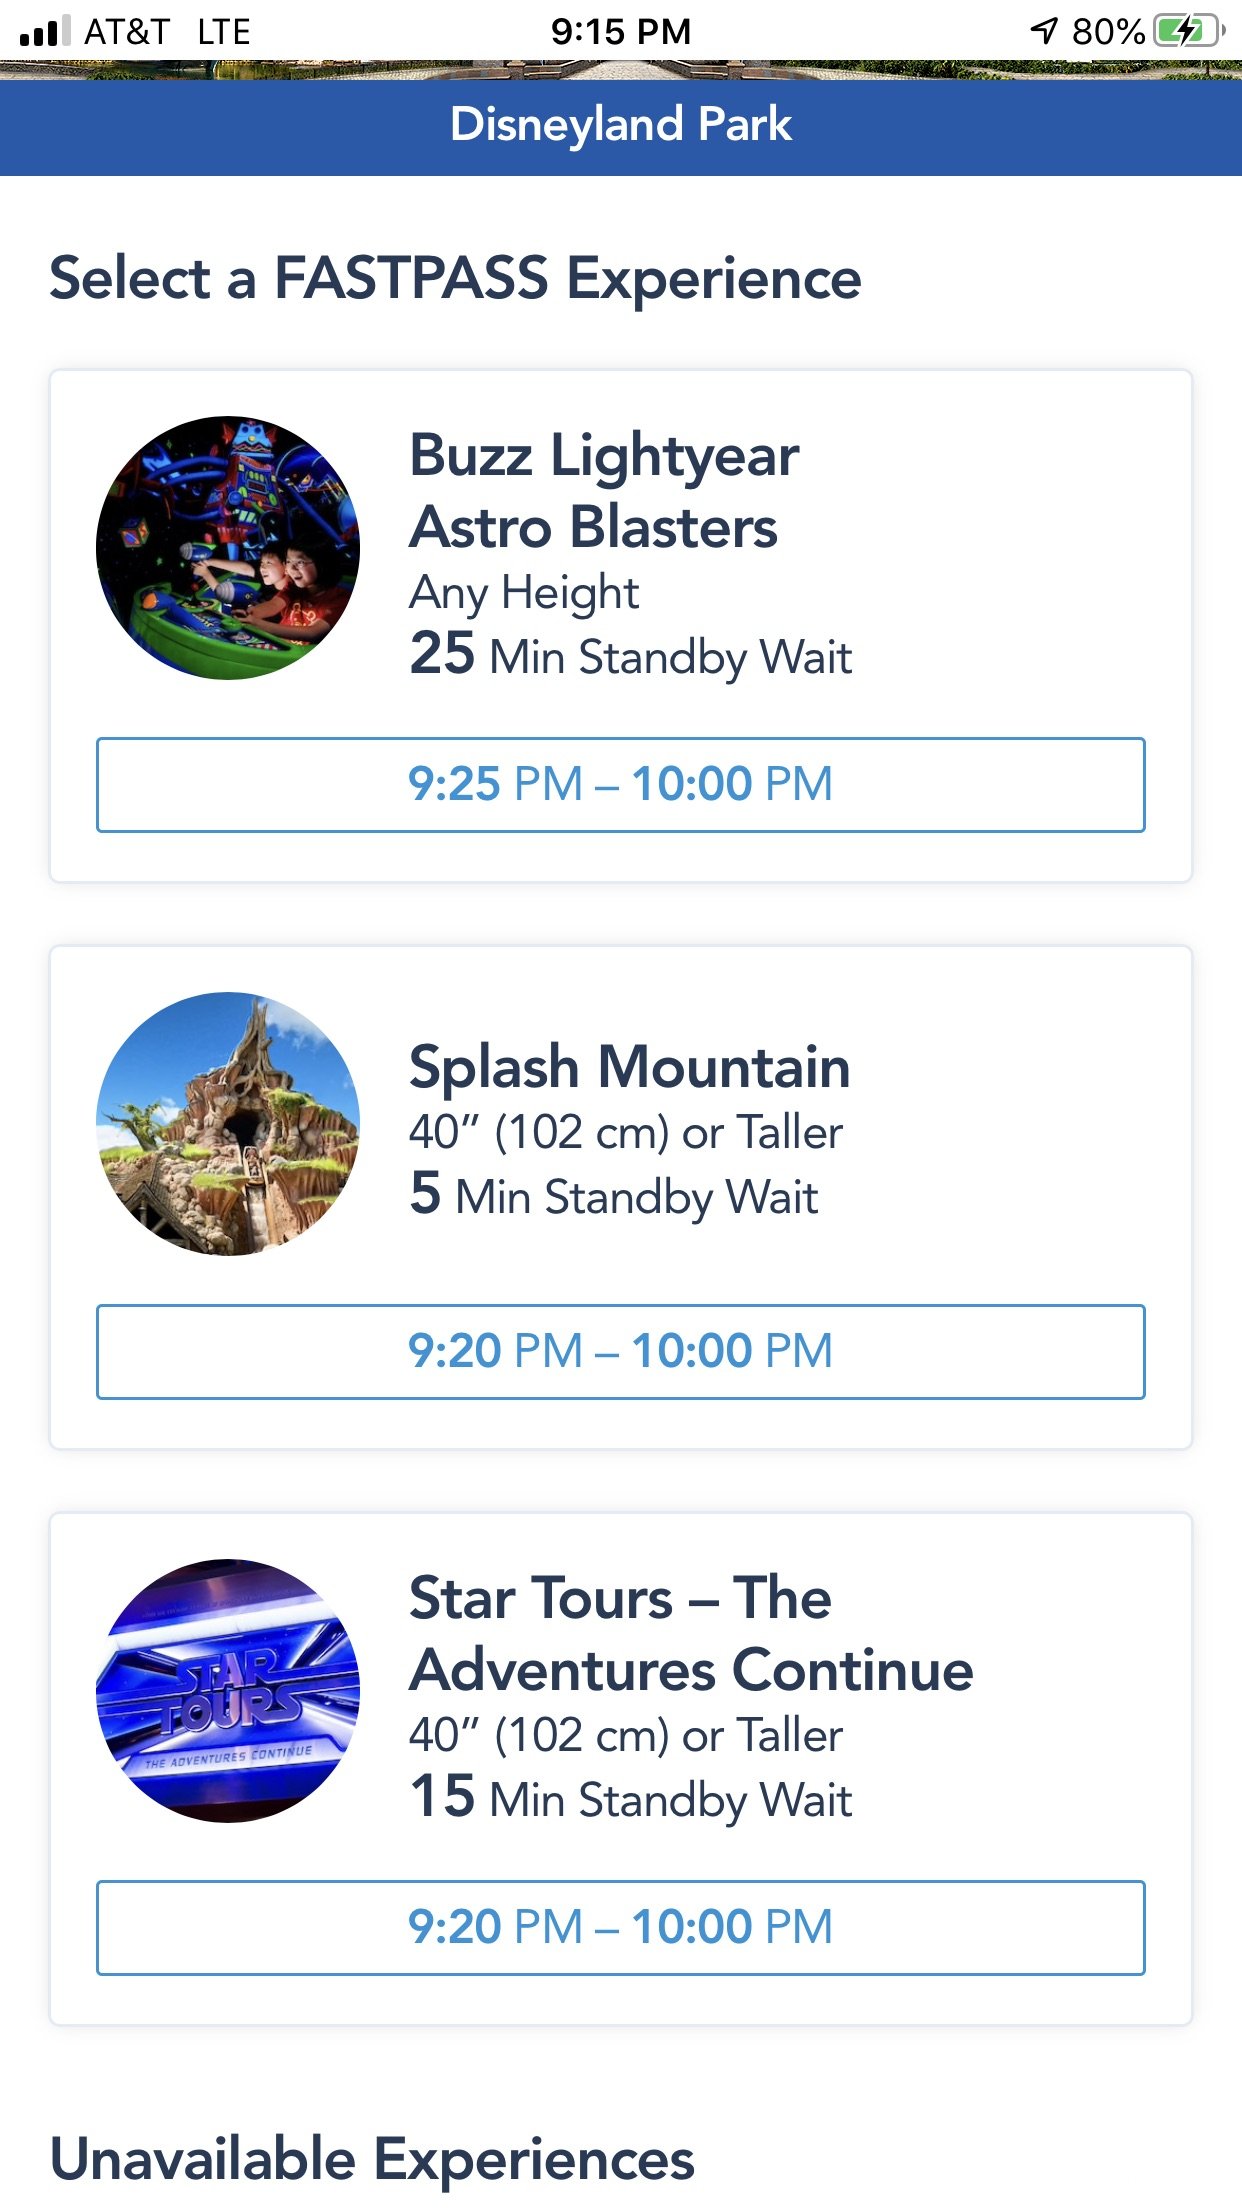Image resolution: width=1242 pixels, height=2208 pixels.
Task: Tap the battery charging icon
Action: point(1189,31)
